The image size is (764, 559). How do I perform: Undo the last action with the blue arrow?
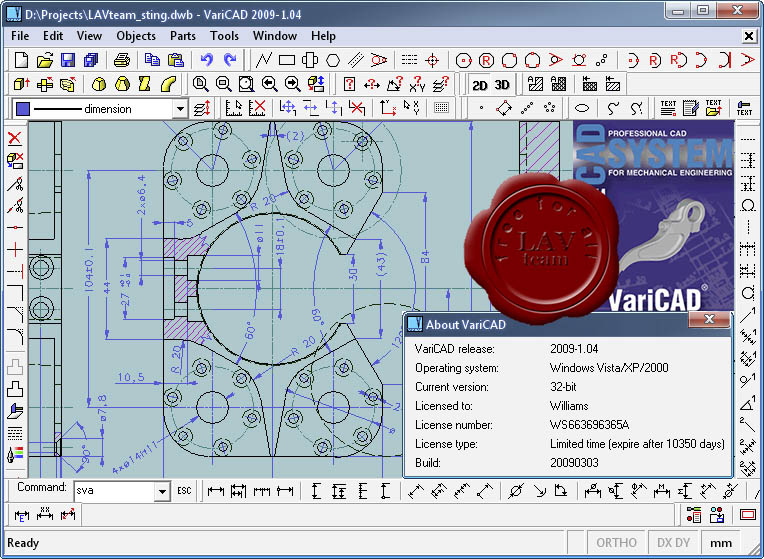coord(207,60)
